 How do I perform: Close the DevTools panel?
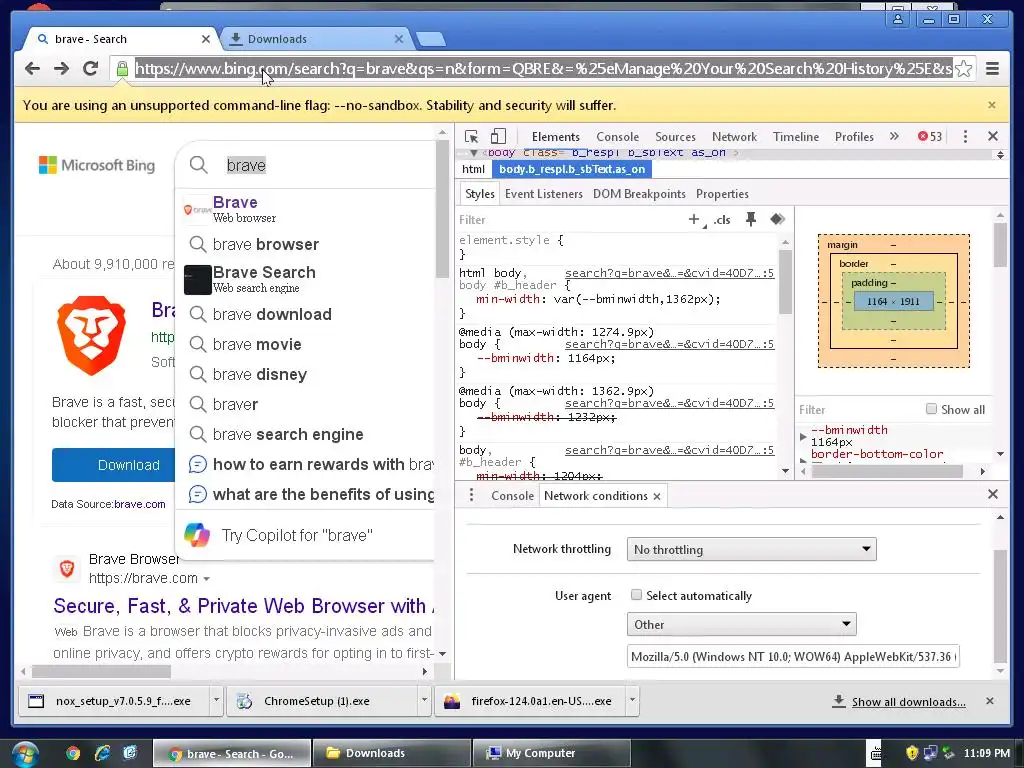[x=993, y=136]
